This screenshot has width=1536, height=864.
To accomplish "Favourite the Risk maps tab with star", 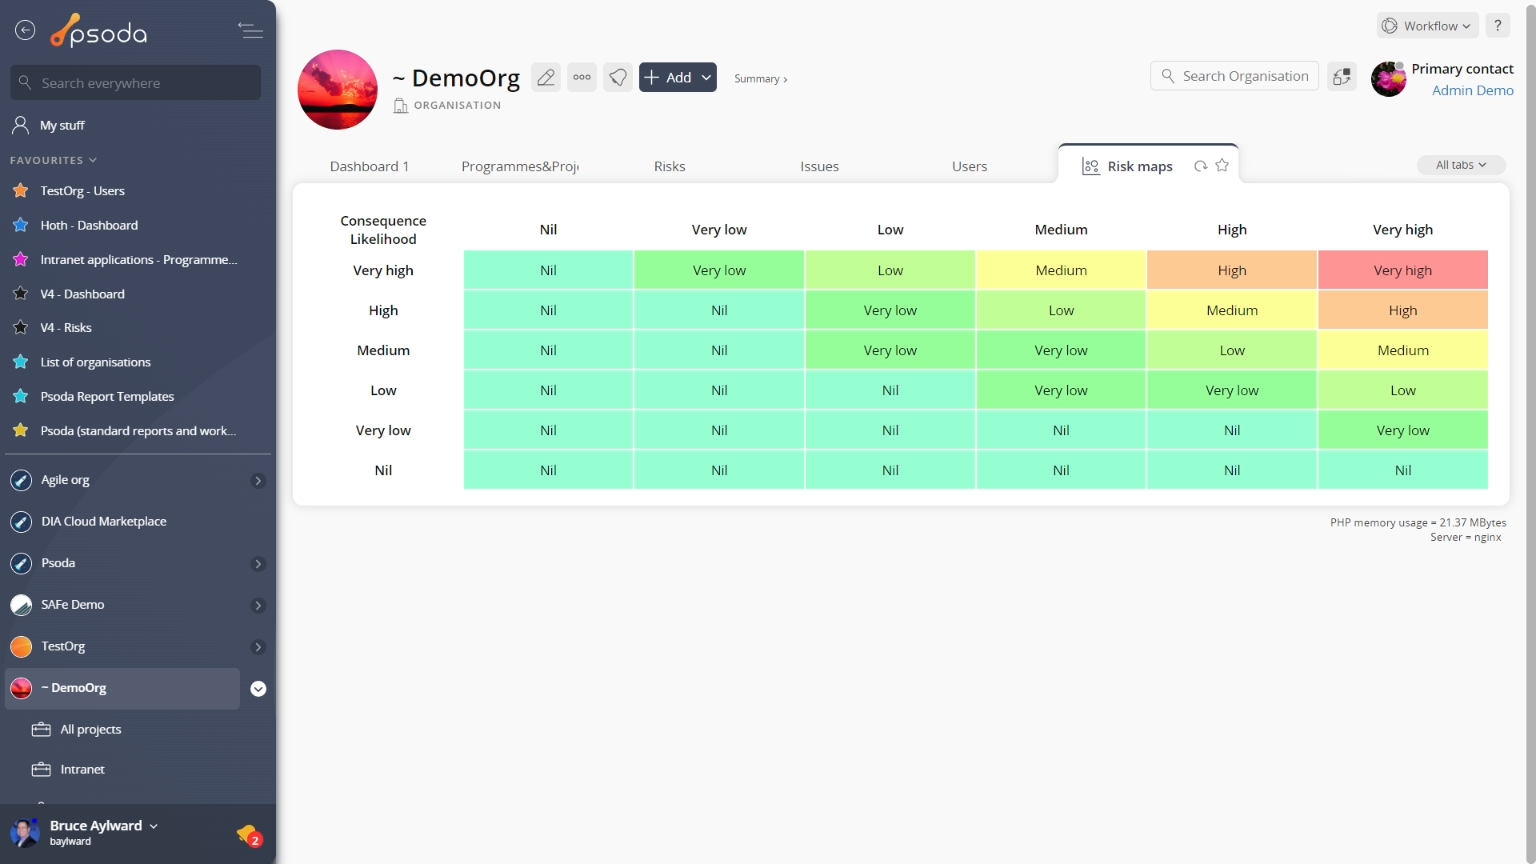I will click(1222, 165).
